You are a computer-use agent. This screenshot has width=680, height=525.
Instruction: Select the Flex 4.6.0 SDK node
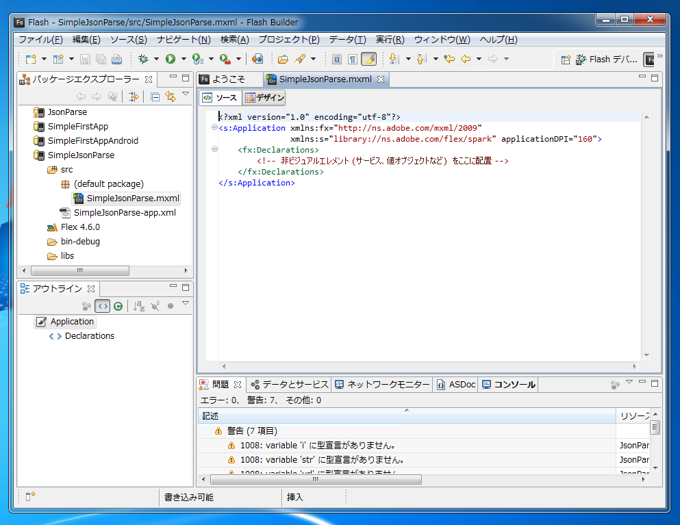pos(74,227)
